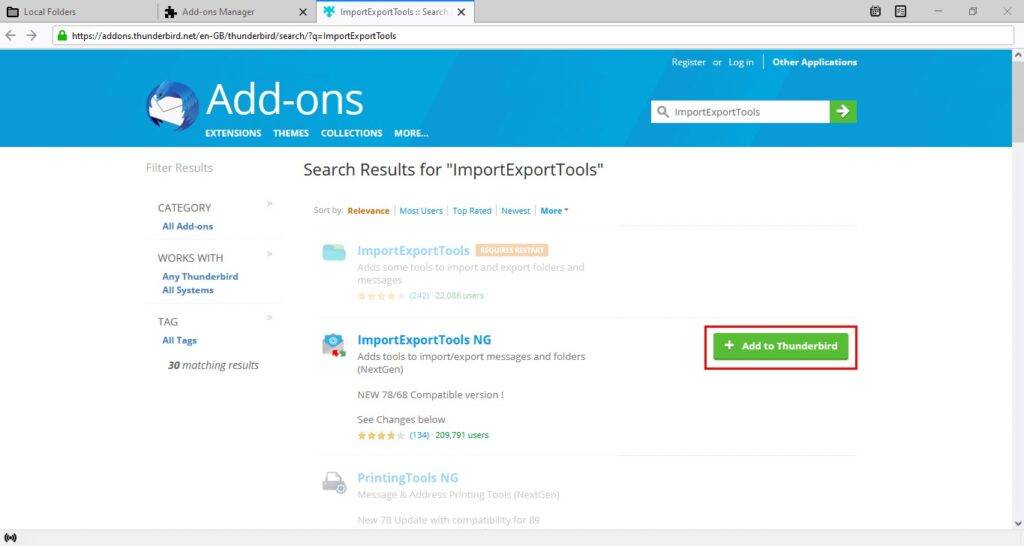Click the green search submit arrow

point(843,112)
